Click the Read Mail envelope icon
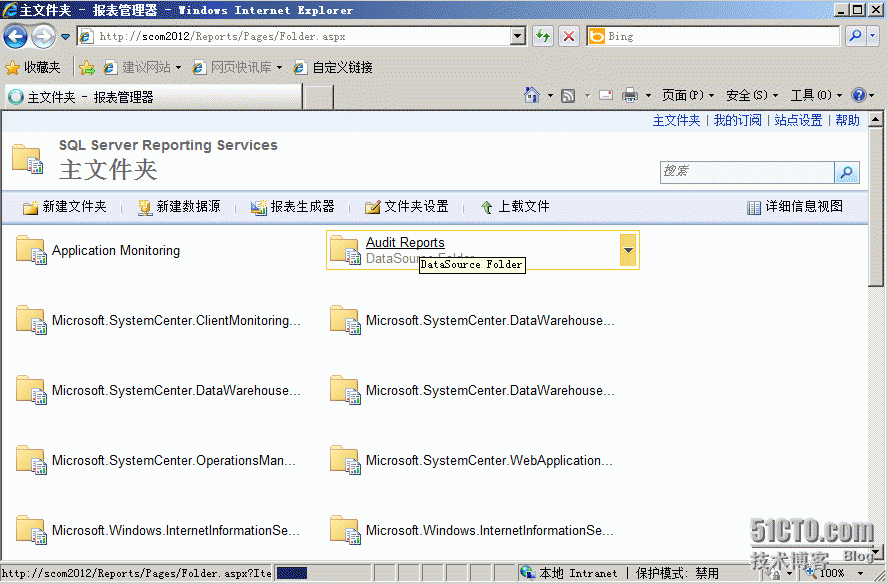This screenshot has width=888, height=584. [x=606, y=95]
